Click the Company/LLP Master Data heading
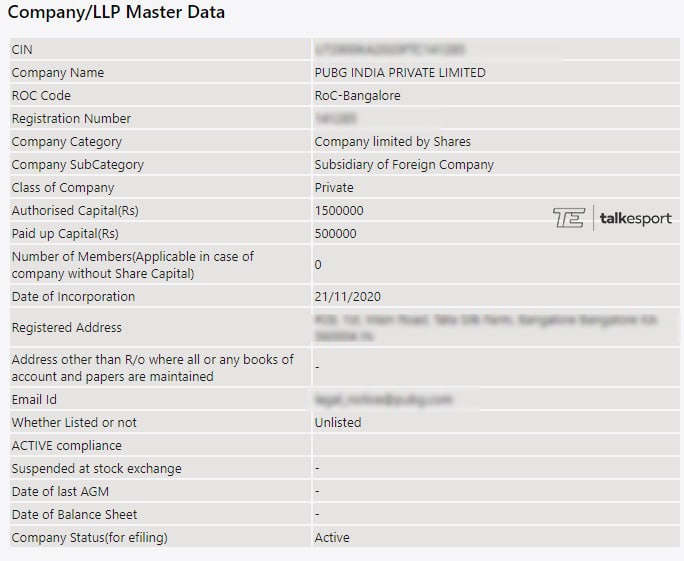 (x=117, y=13)
